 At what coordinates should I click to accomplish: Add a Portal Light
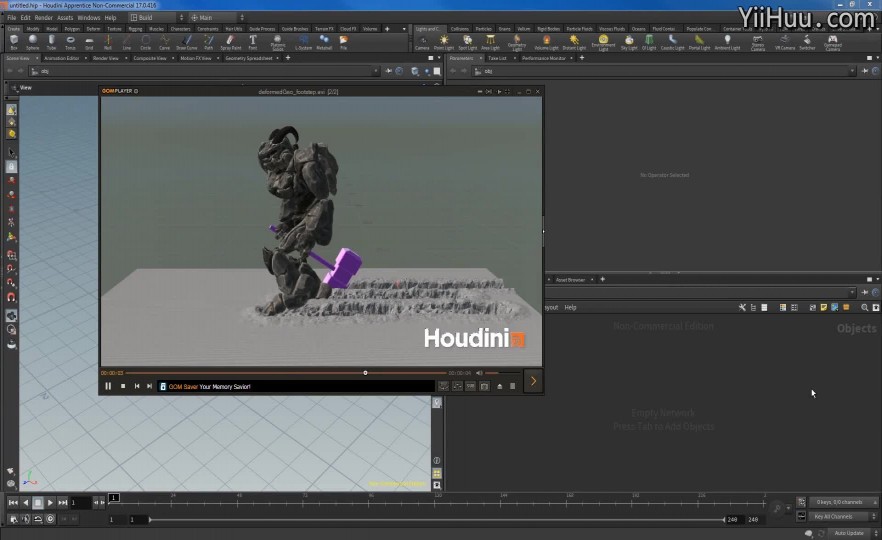[699, 43]
